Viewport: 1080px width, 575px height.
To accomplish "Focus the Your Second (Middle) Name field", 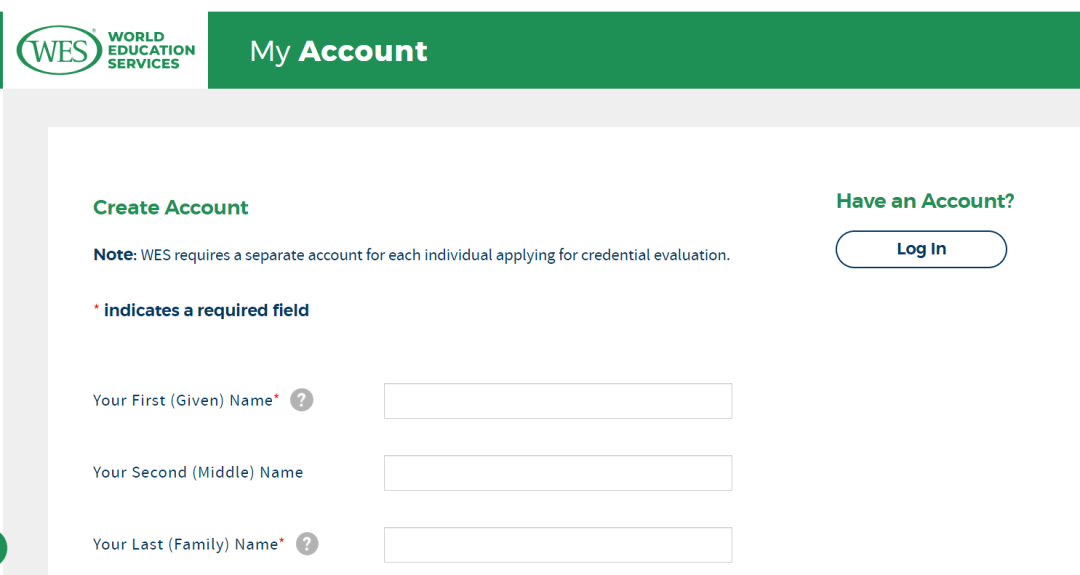I will 558,473.
